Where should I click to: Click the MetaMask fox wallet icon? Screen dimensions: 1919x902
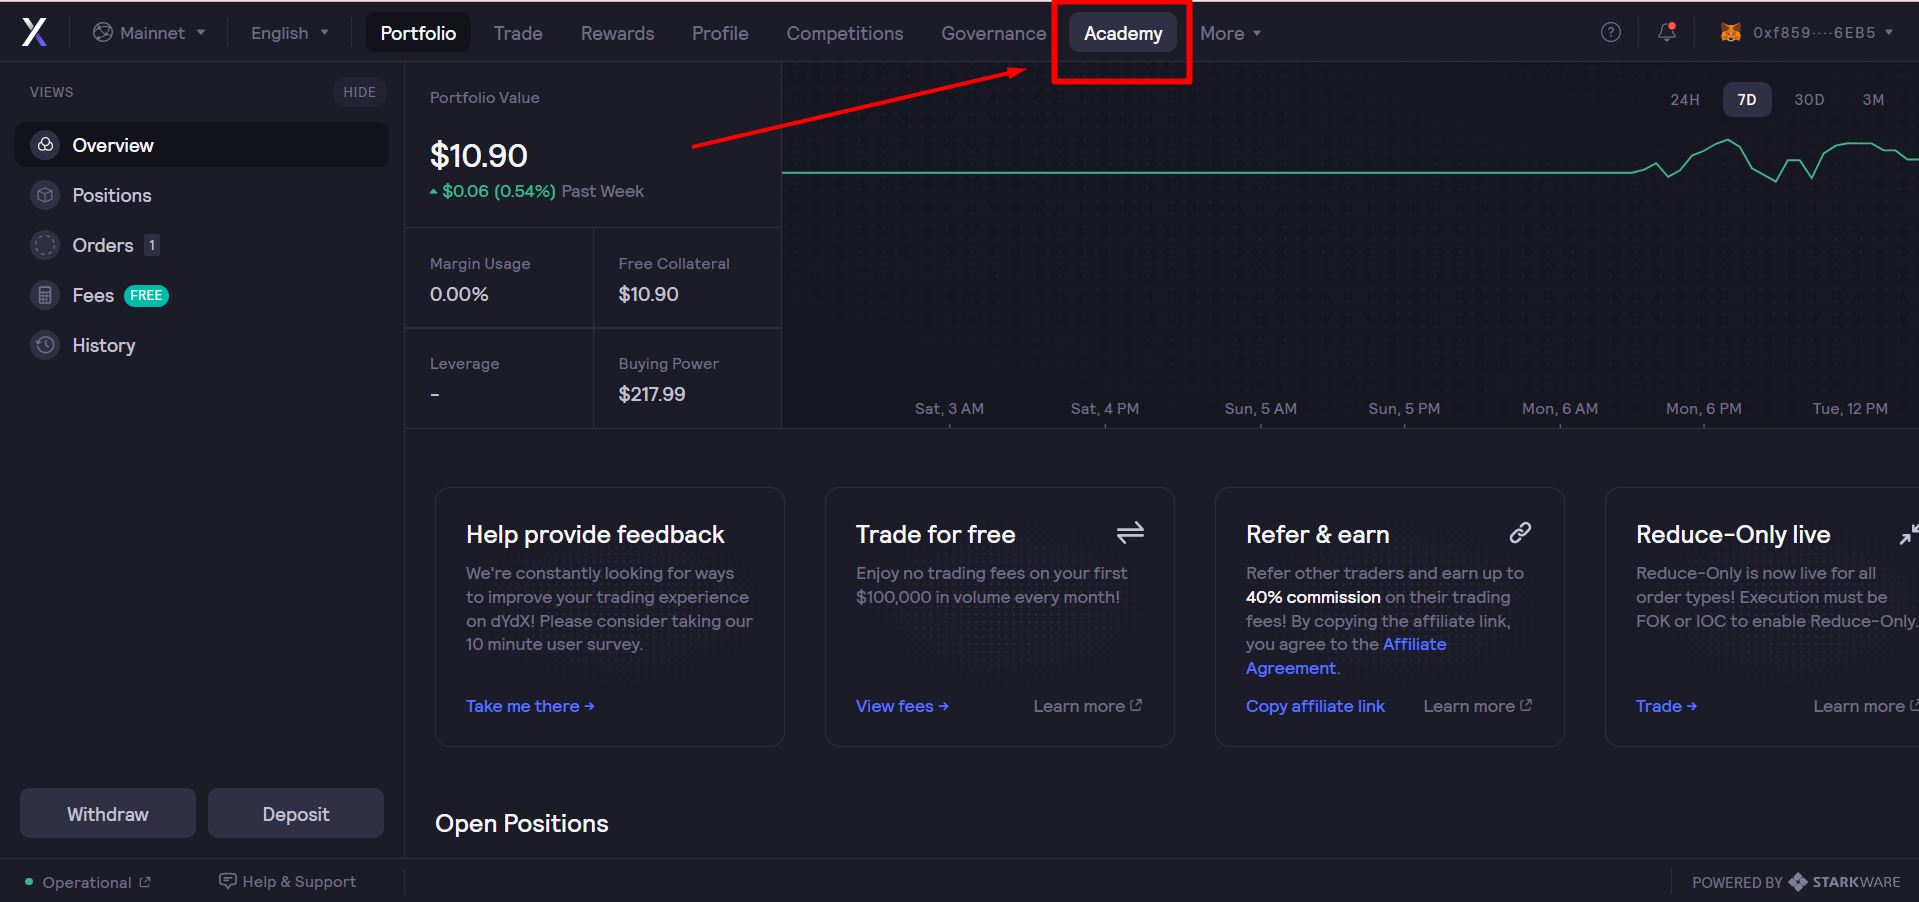click(1730, 32)
